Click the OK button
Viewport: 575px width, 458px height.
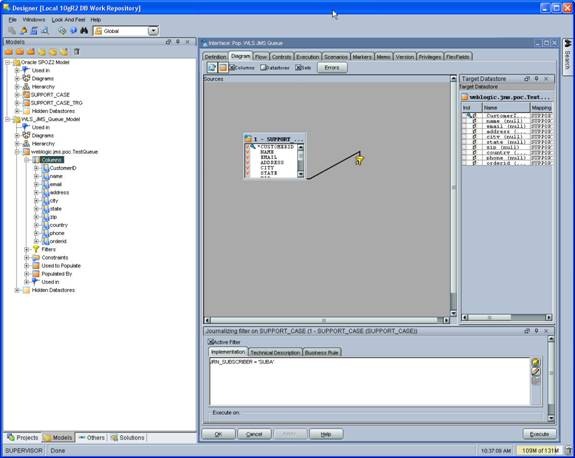pyautogui.click(x=218, y=434)
